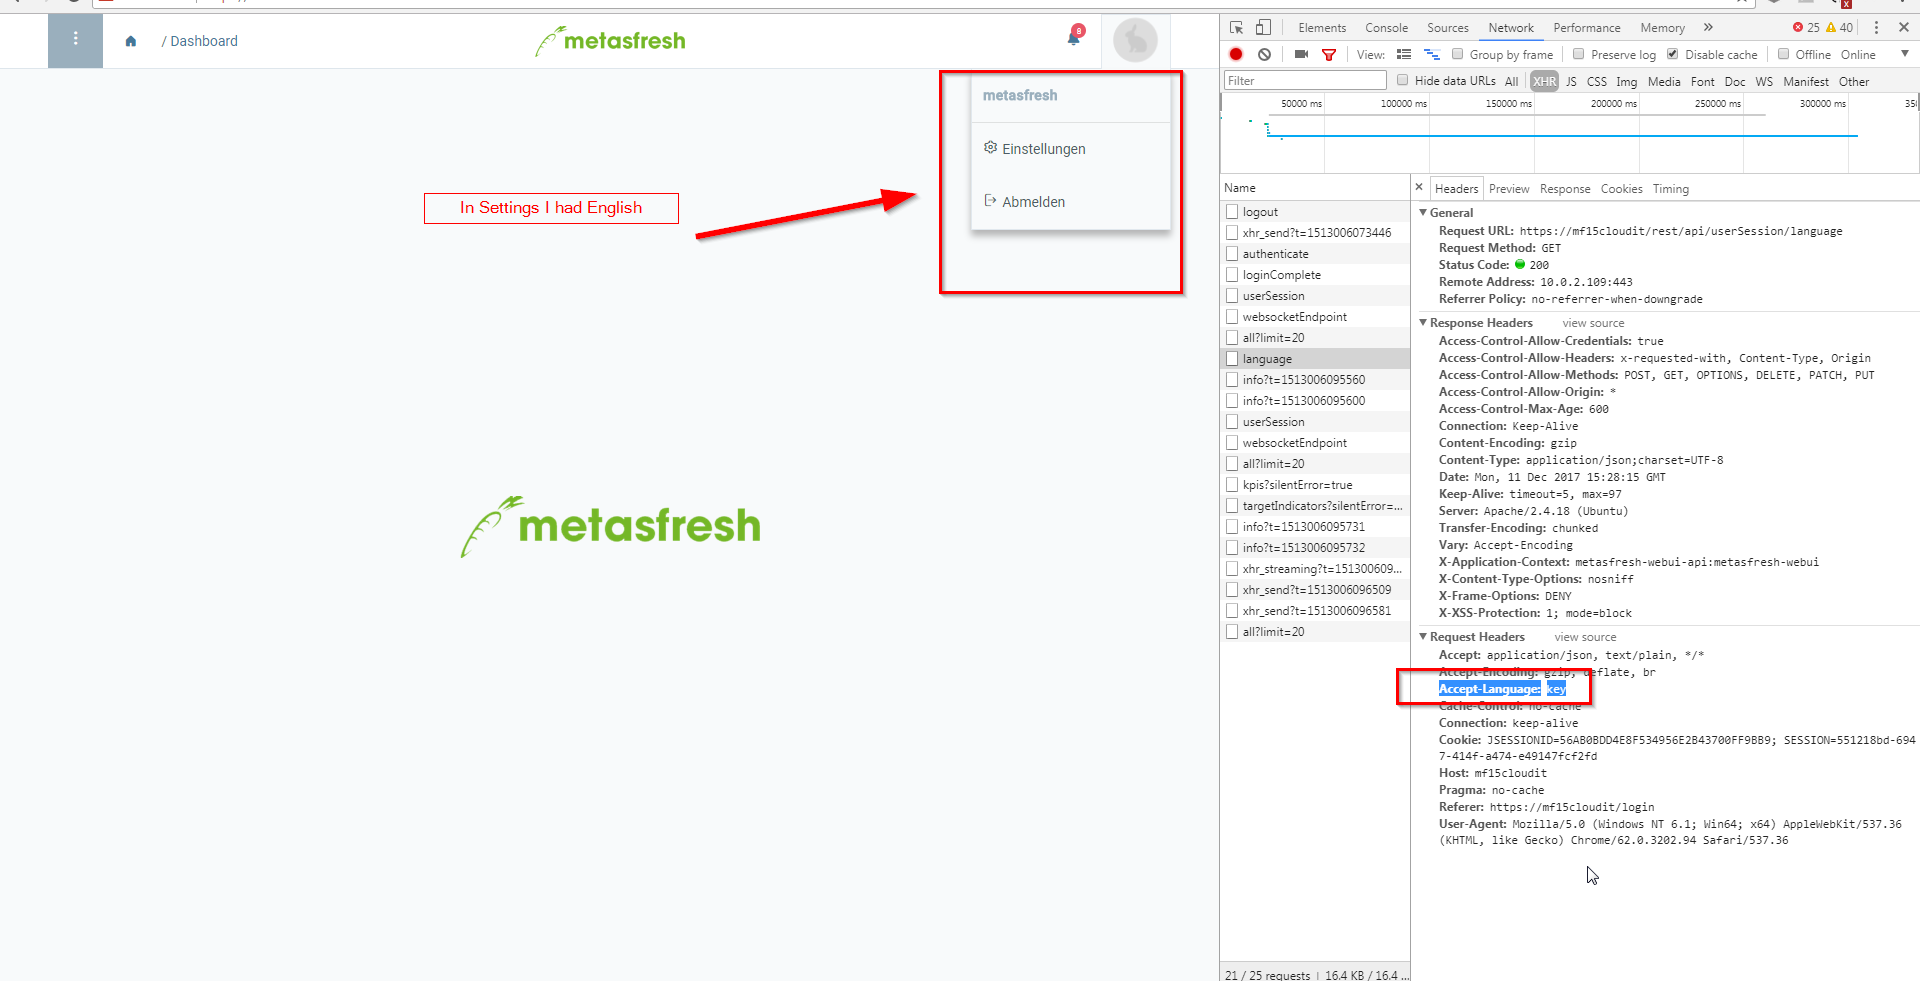Open the Elements tab
The image size is (1920, 981).
coord(1322,28)
